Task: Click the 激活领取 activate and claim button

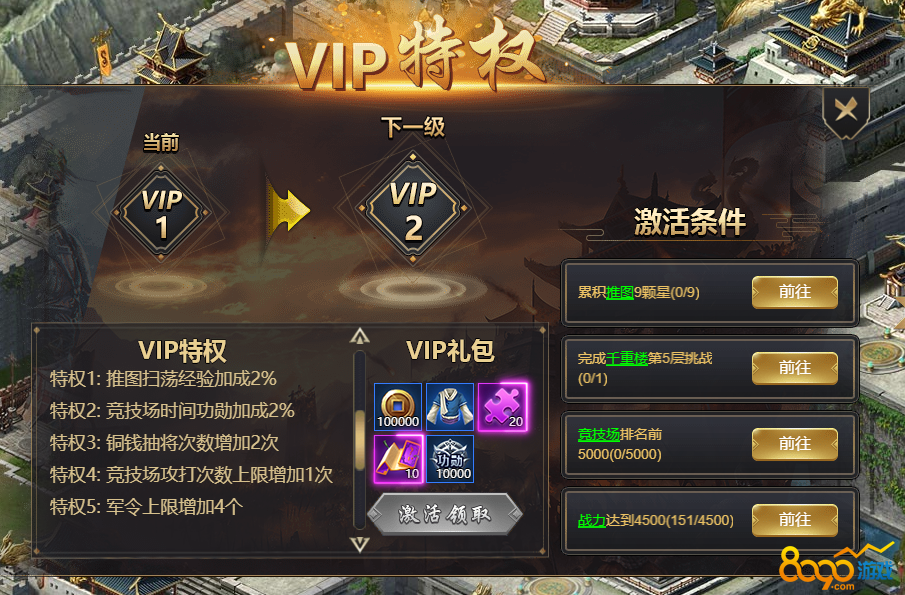Action: tap(444, 514)
